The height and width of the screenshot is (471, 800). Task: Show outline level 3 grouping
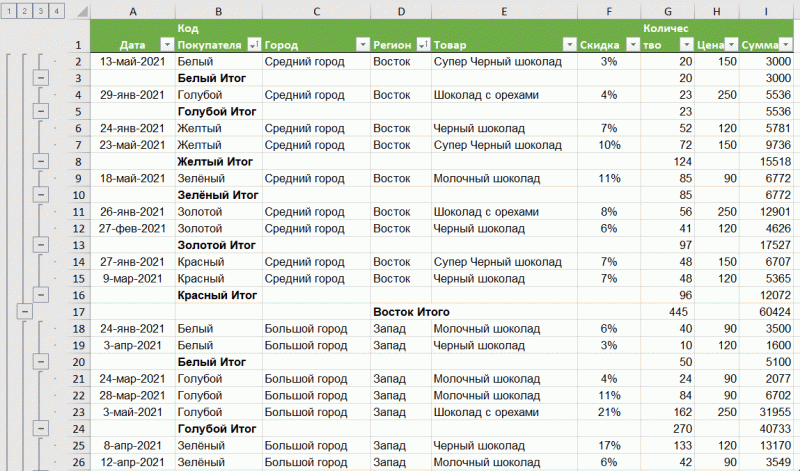pyautogui.click(x=40, y=10)
